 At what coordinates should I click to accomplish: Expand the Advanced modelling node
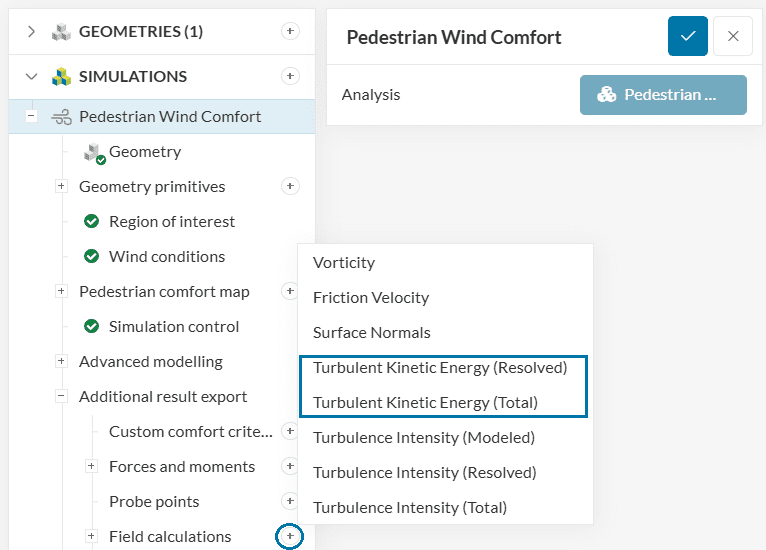pos(61,361)
